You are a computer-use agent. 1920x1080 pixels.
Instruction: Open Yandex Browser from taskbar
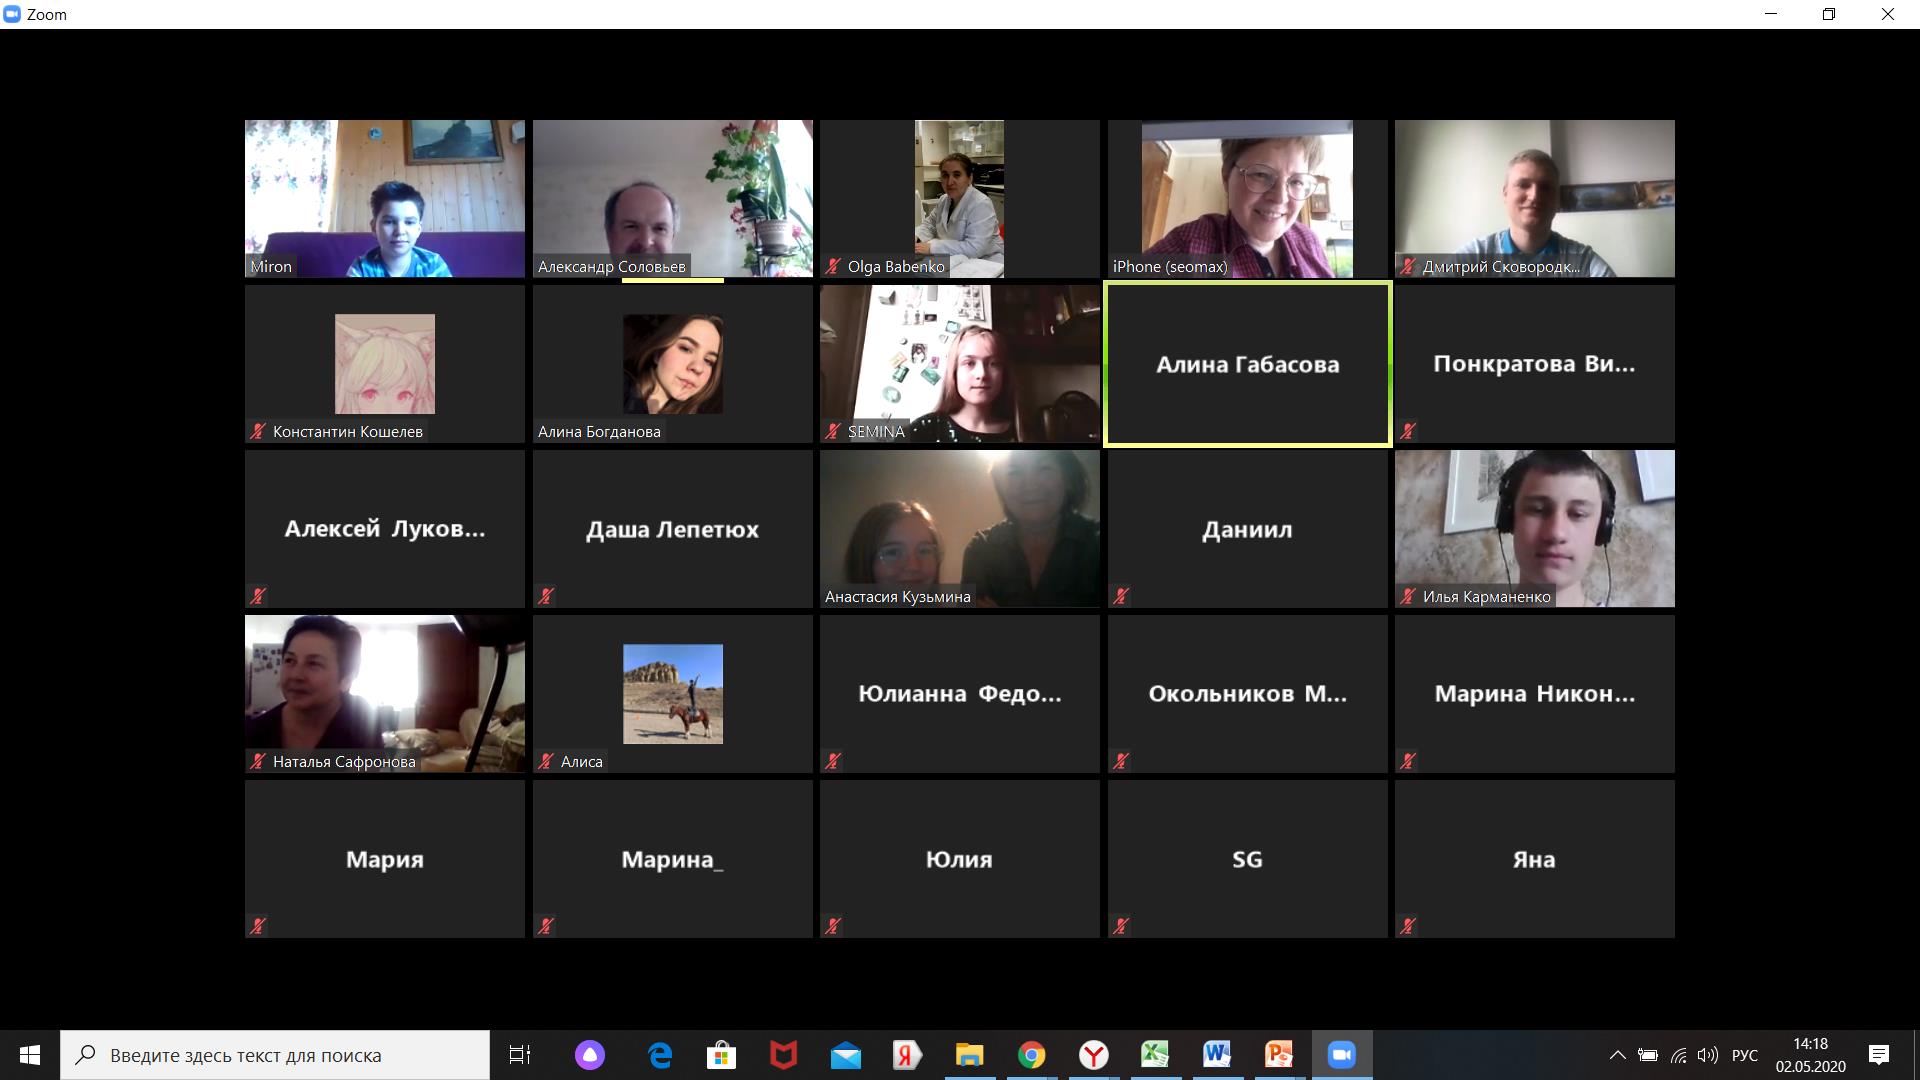click(x=1093, y=1055)
